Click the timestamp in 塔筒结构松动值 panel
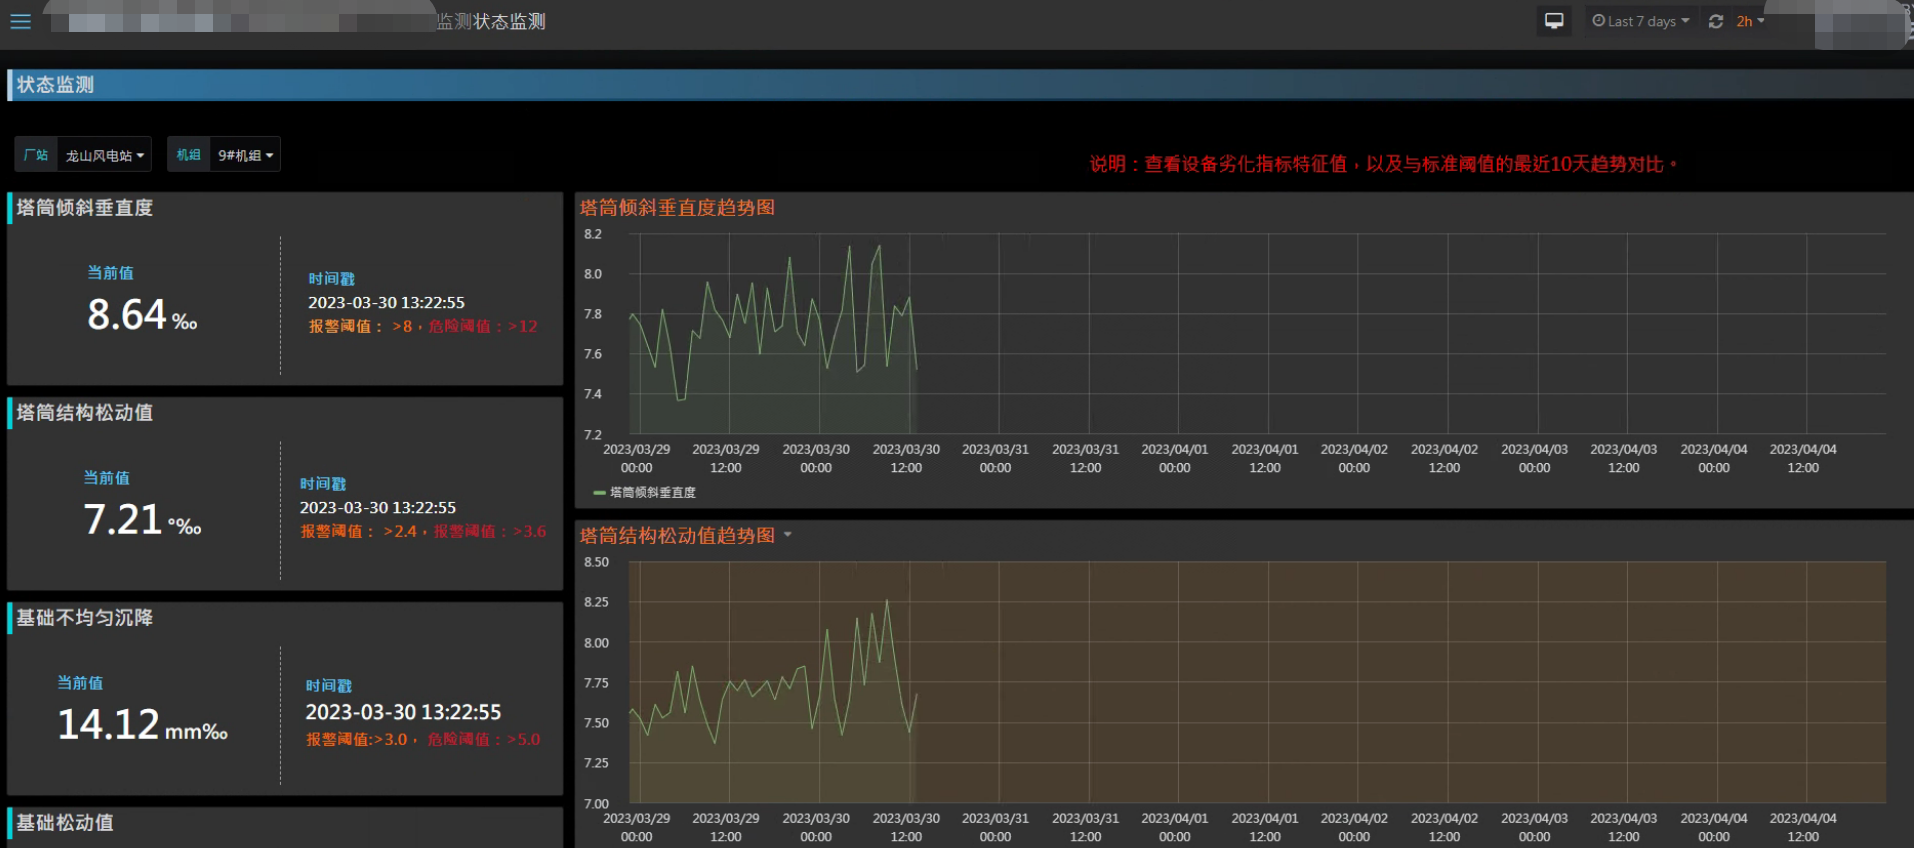Viewport: 1914px width, 852px height. [378, 507]
